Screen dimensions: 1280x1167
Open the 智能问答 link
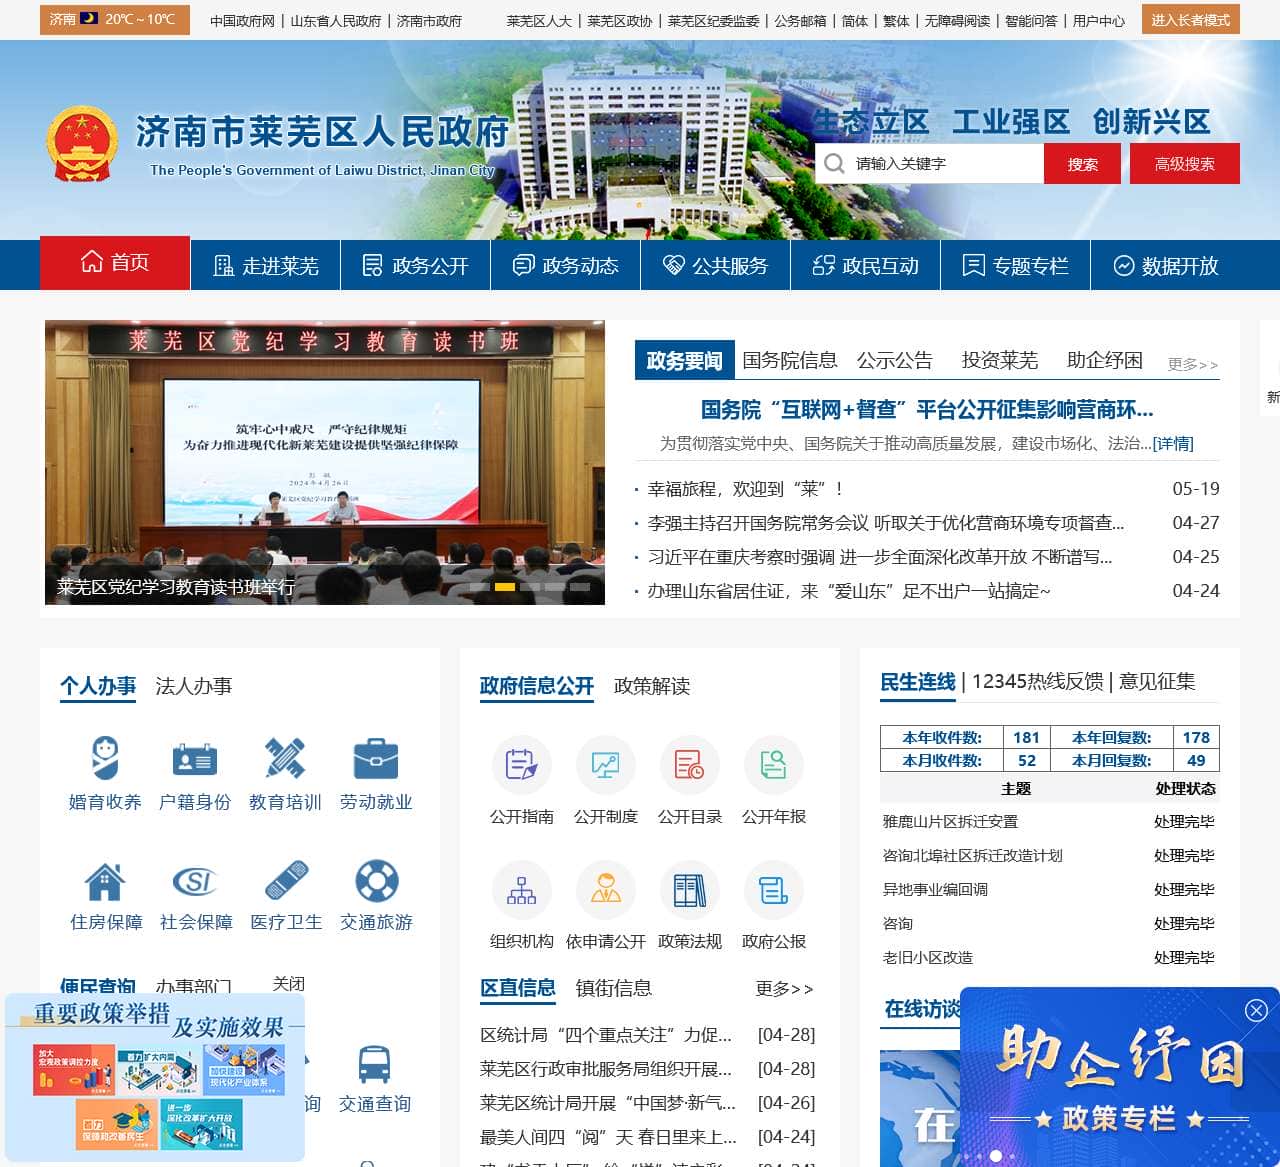point(1031,20)
